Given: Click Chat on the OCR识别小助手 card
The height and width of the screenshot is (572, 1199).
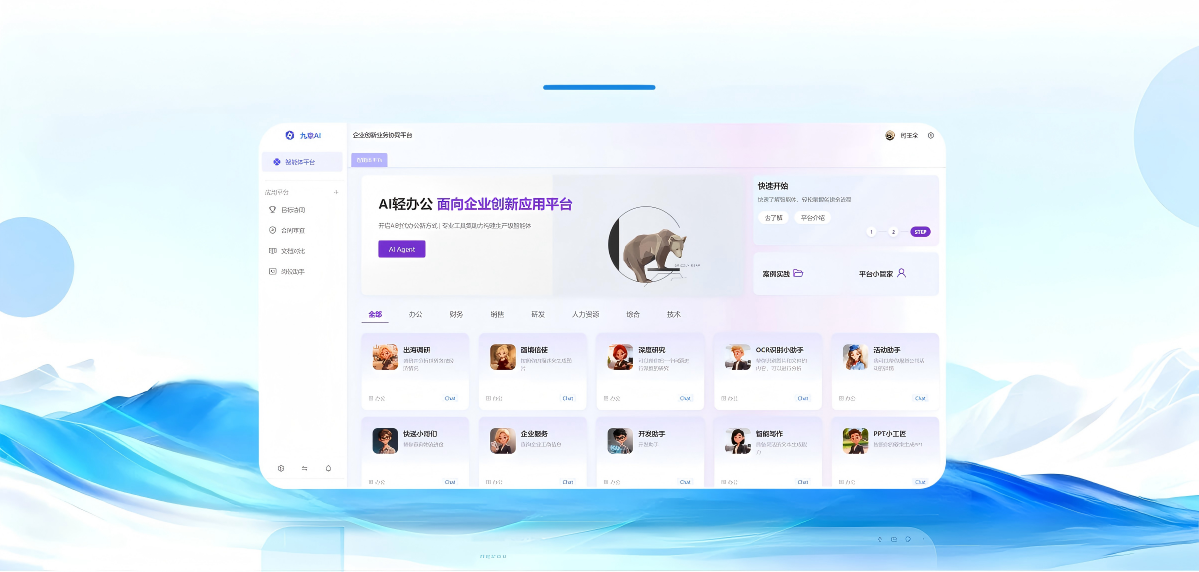Looking at the screenshot, I should pos(803,398).
